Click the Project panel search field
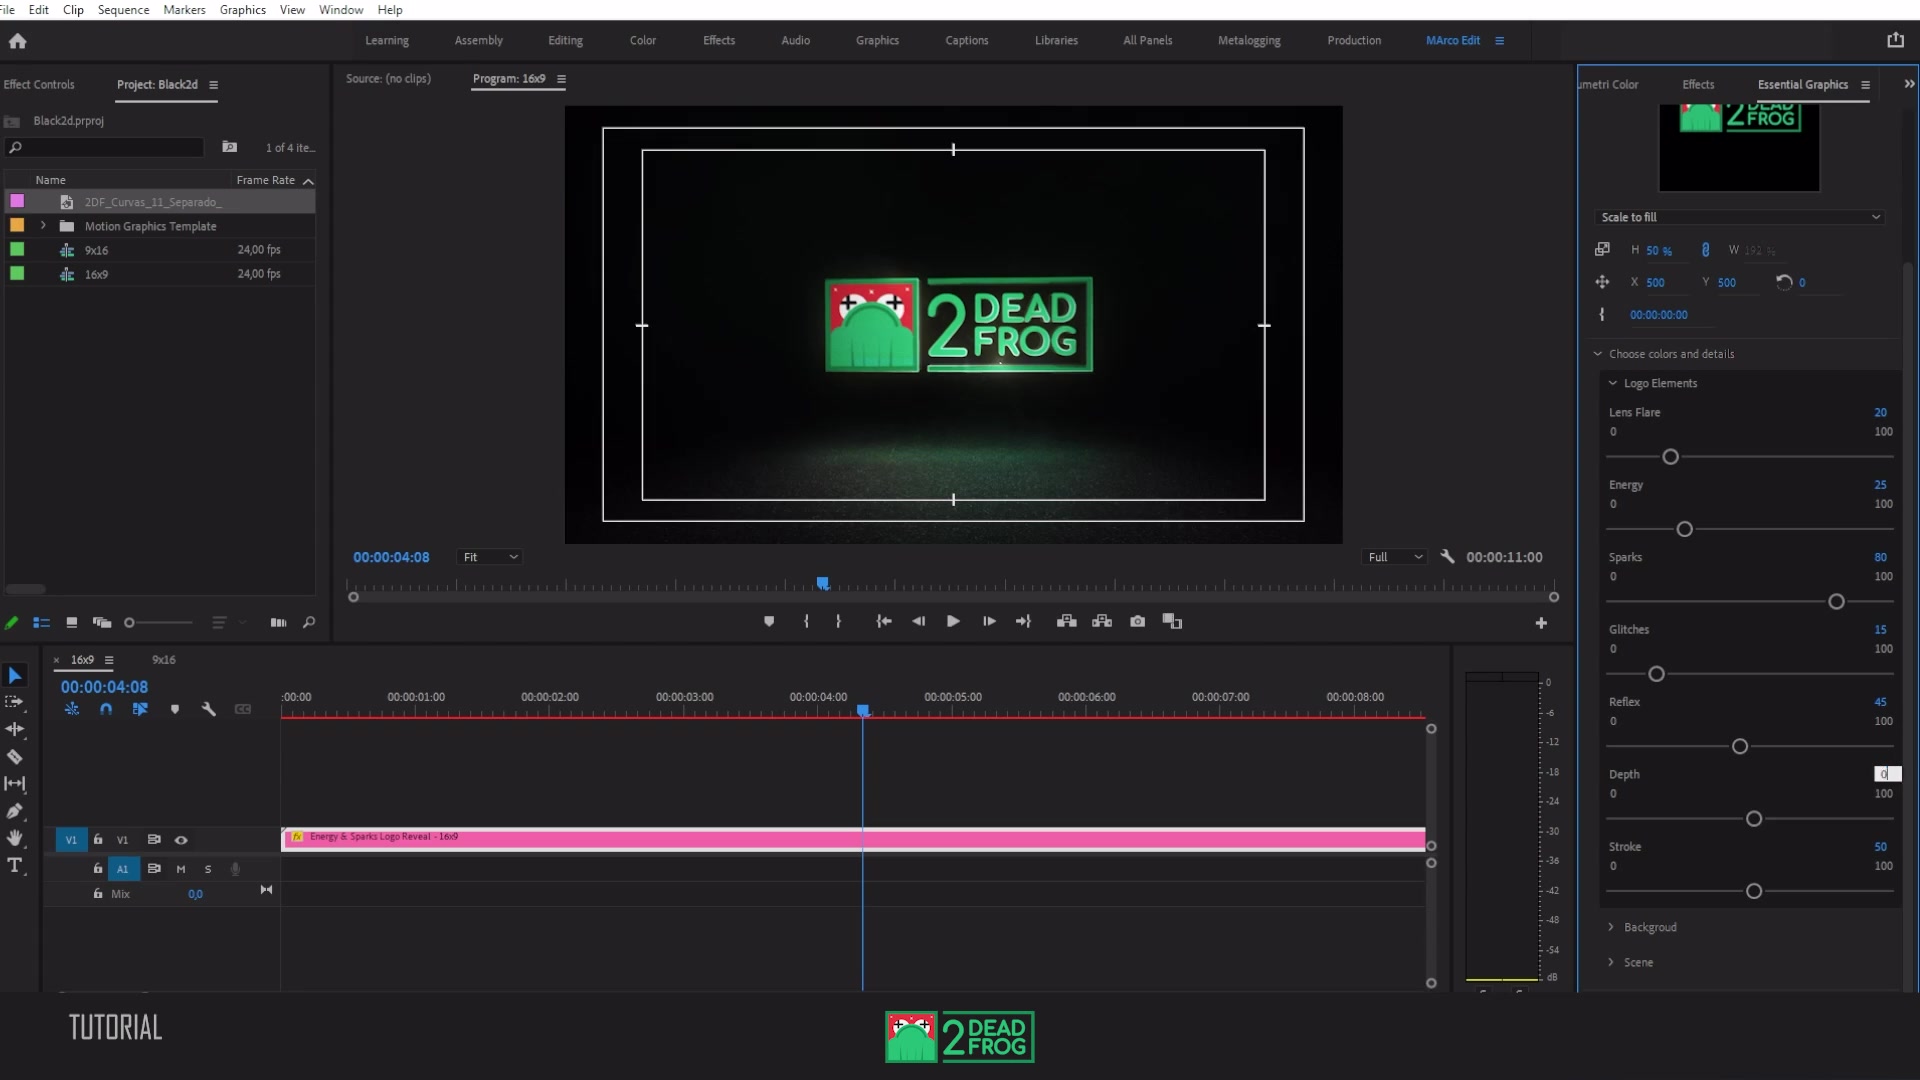Viewport: 1920px width, 1080px height. 105,147
